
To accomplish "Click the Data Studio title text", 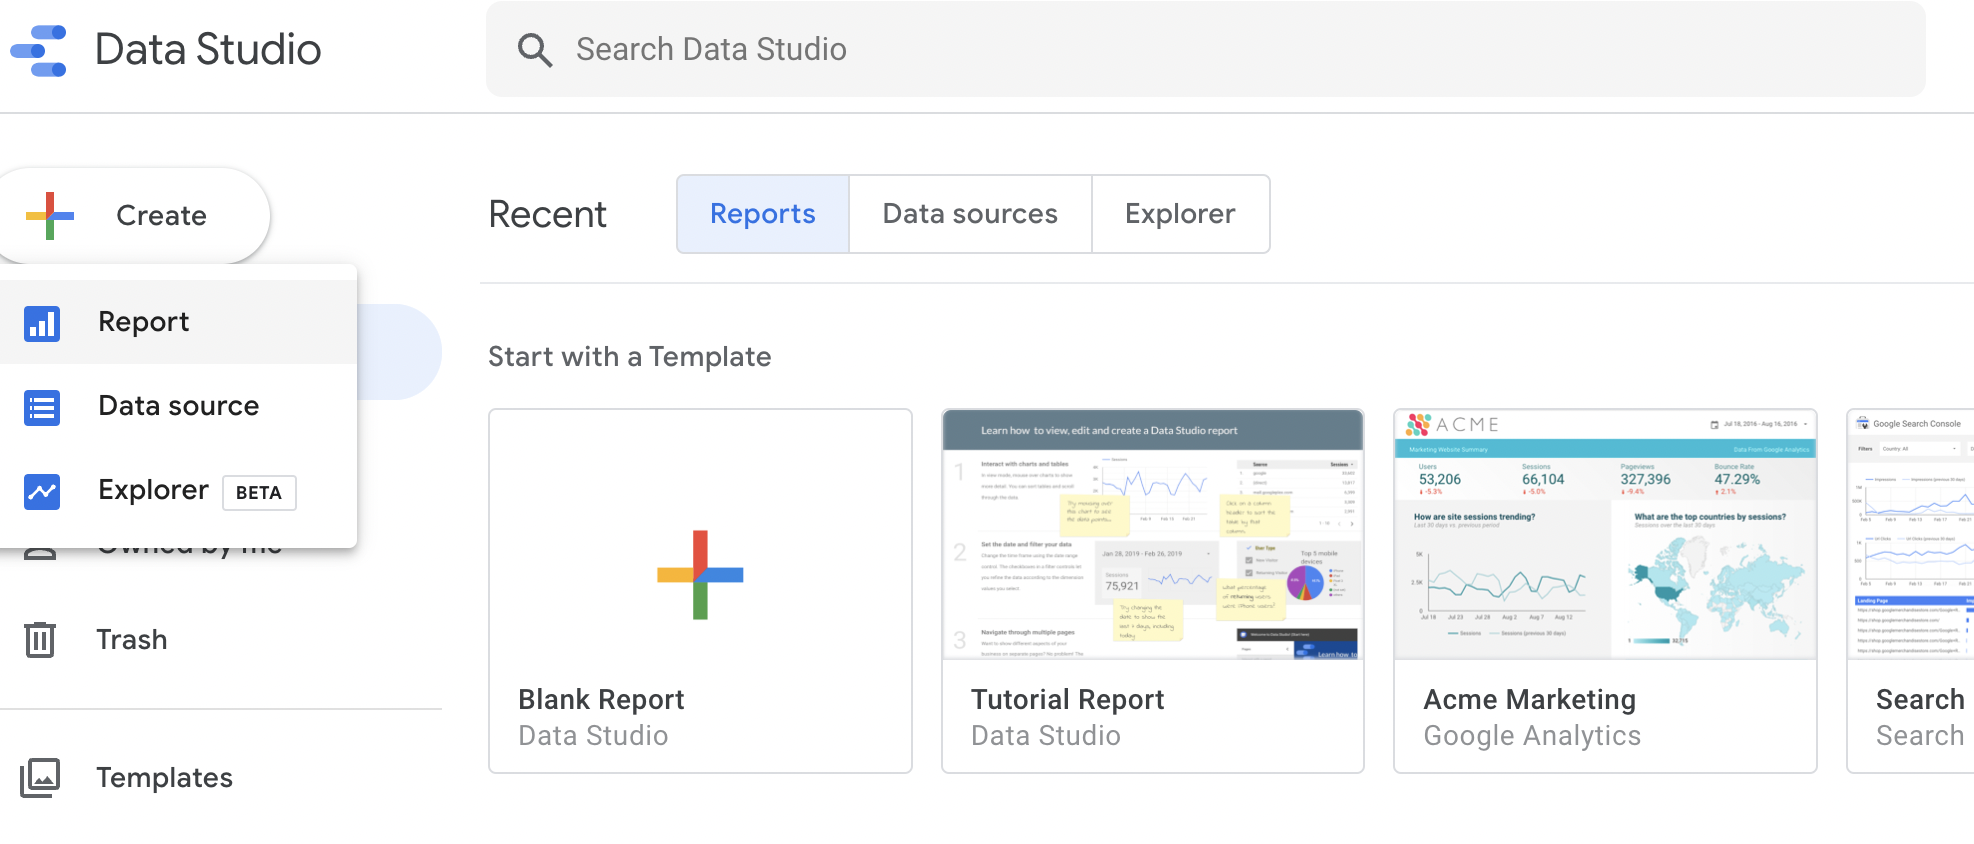I will [x=208, y=50].
